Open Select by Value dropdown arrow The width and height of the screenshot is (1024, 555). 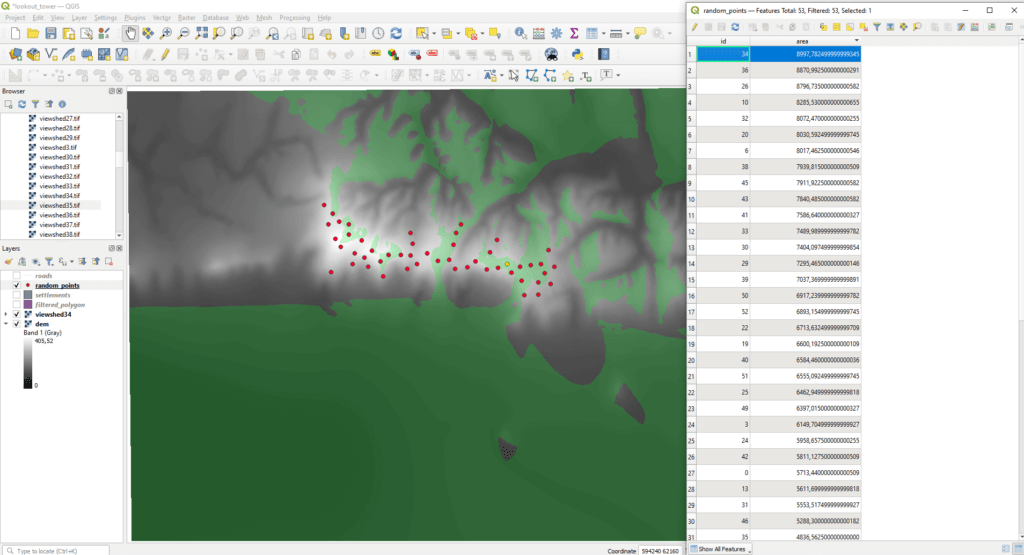pos(458,33)
